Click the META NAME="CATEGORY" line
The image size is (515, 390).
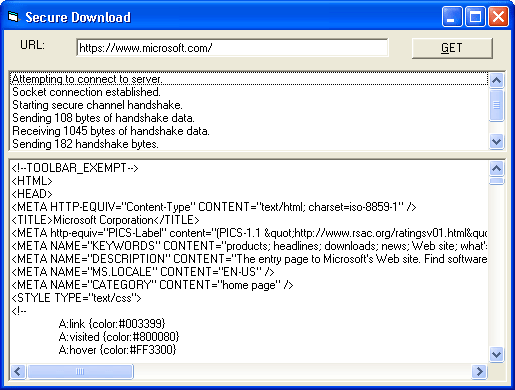tap(152, 285)
